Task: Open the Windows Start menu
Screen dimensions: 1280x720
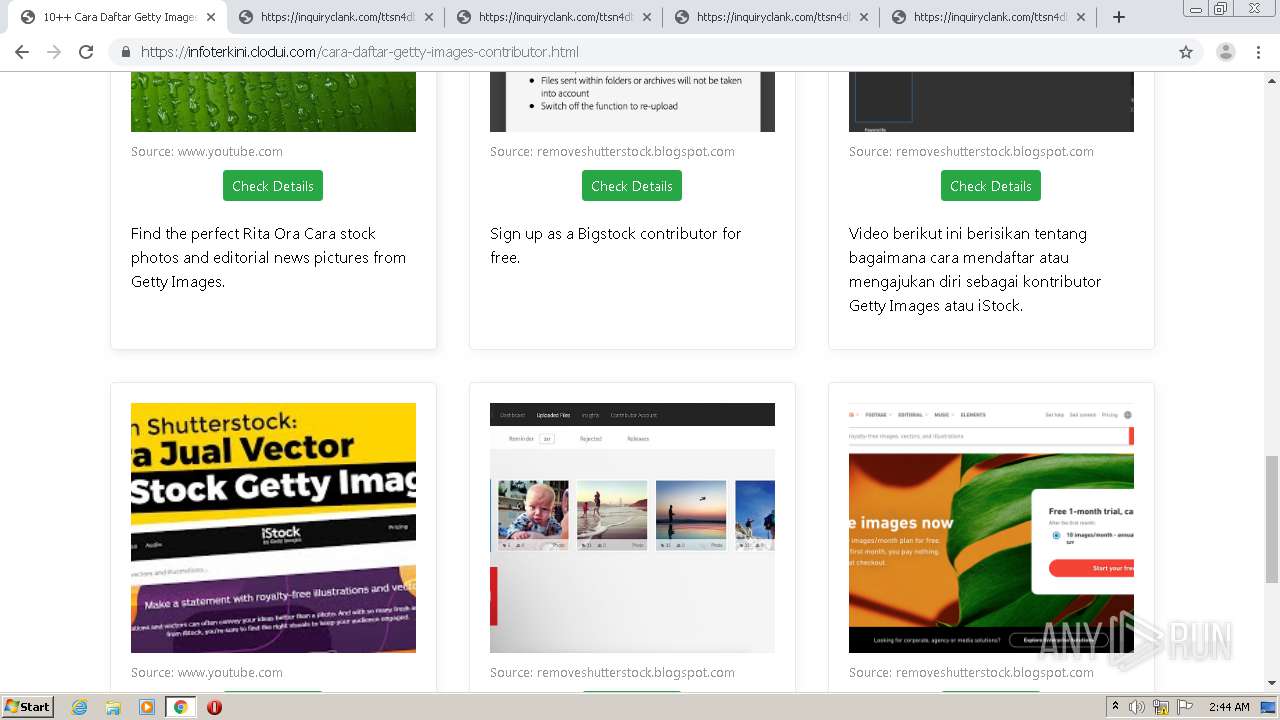Action: tap(27, 707)
